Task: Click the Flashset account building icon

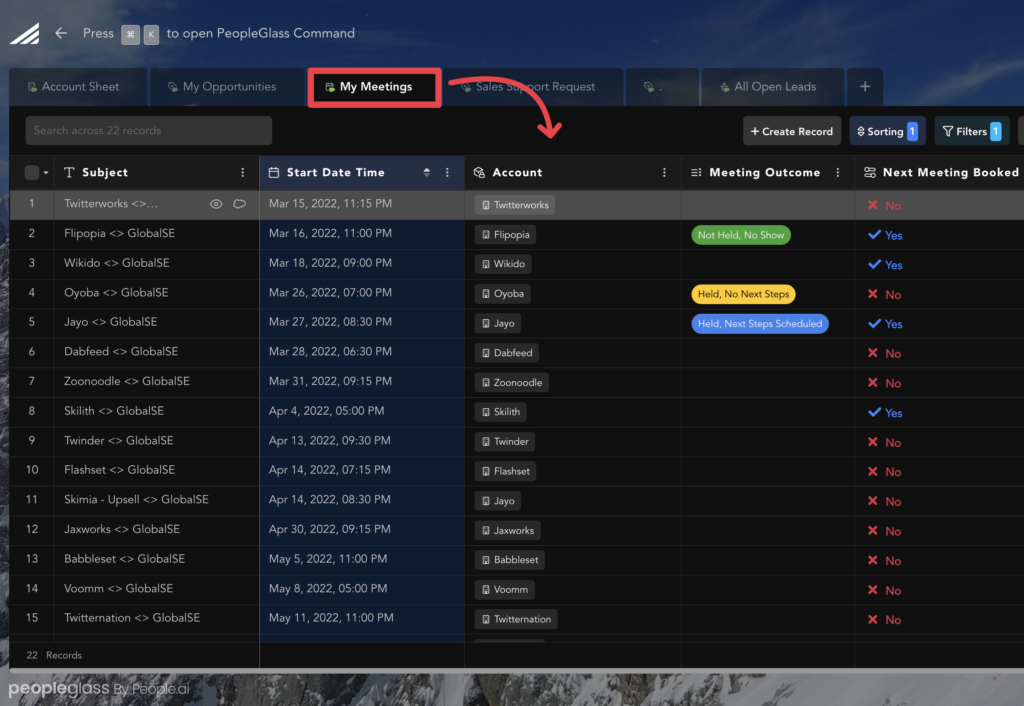Action: click(x=485, y=472)
